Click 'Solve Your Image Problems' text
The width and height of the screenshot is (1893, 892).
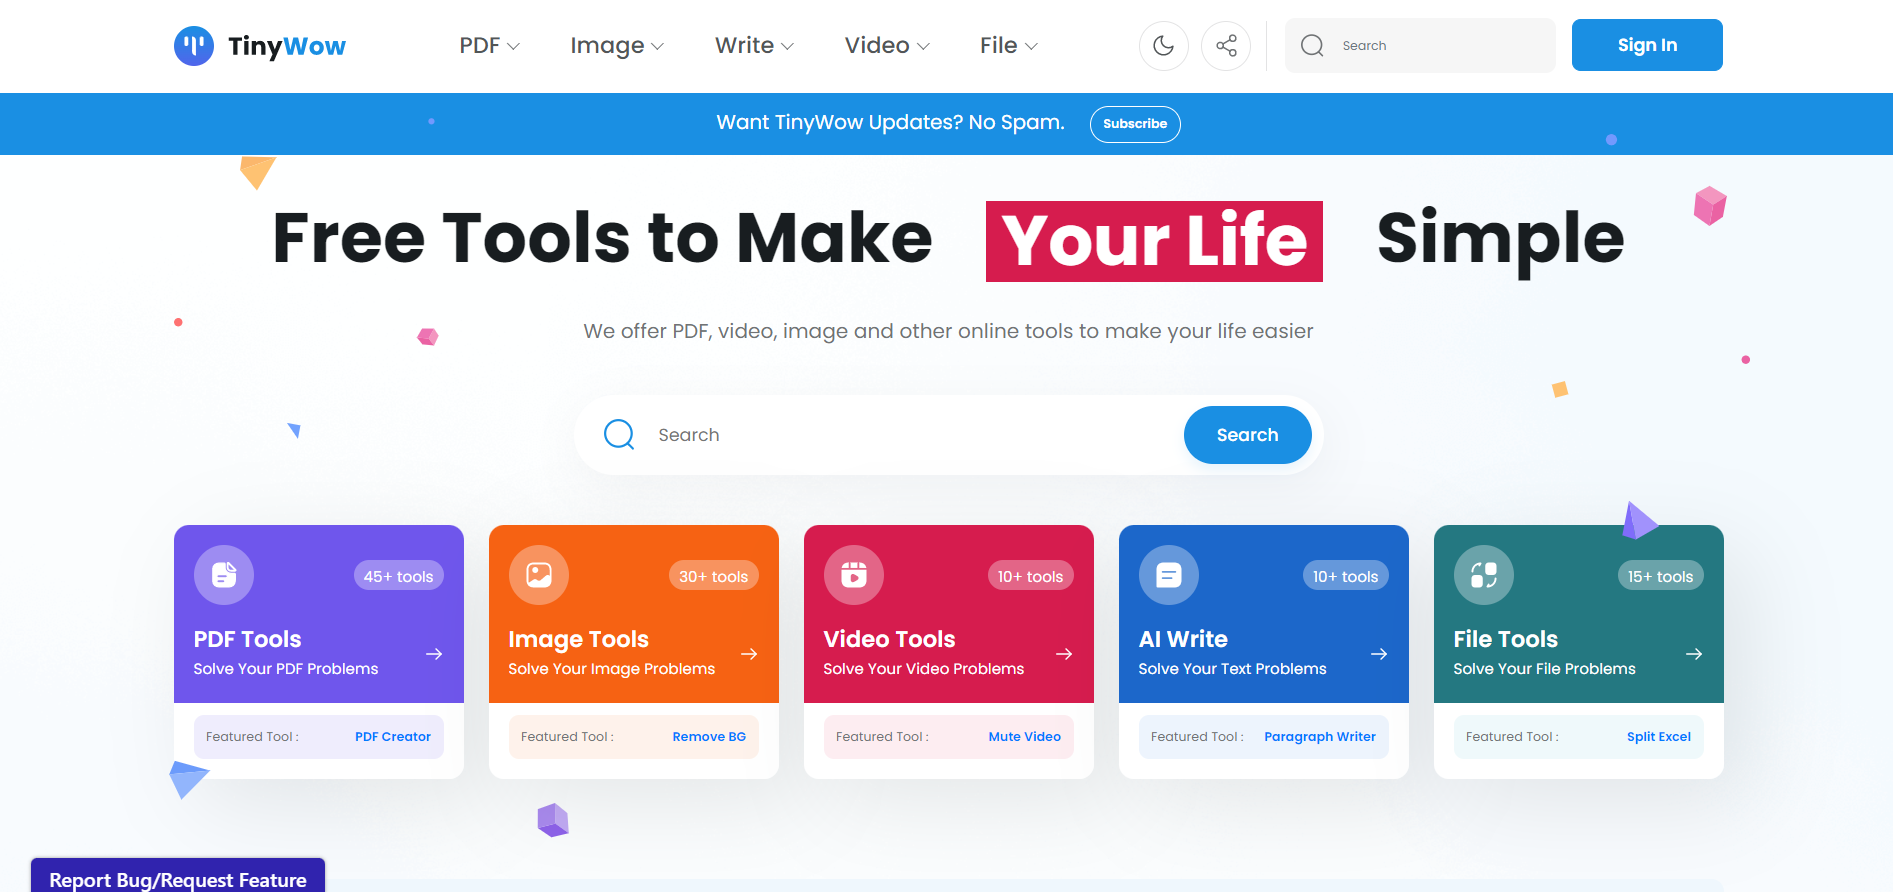(612, 669)
